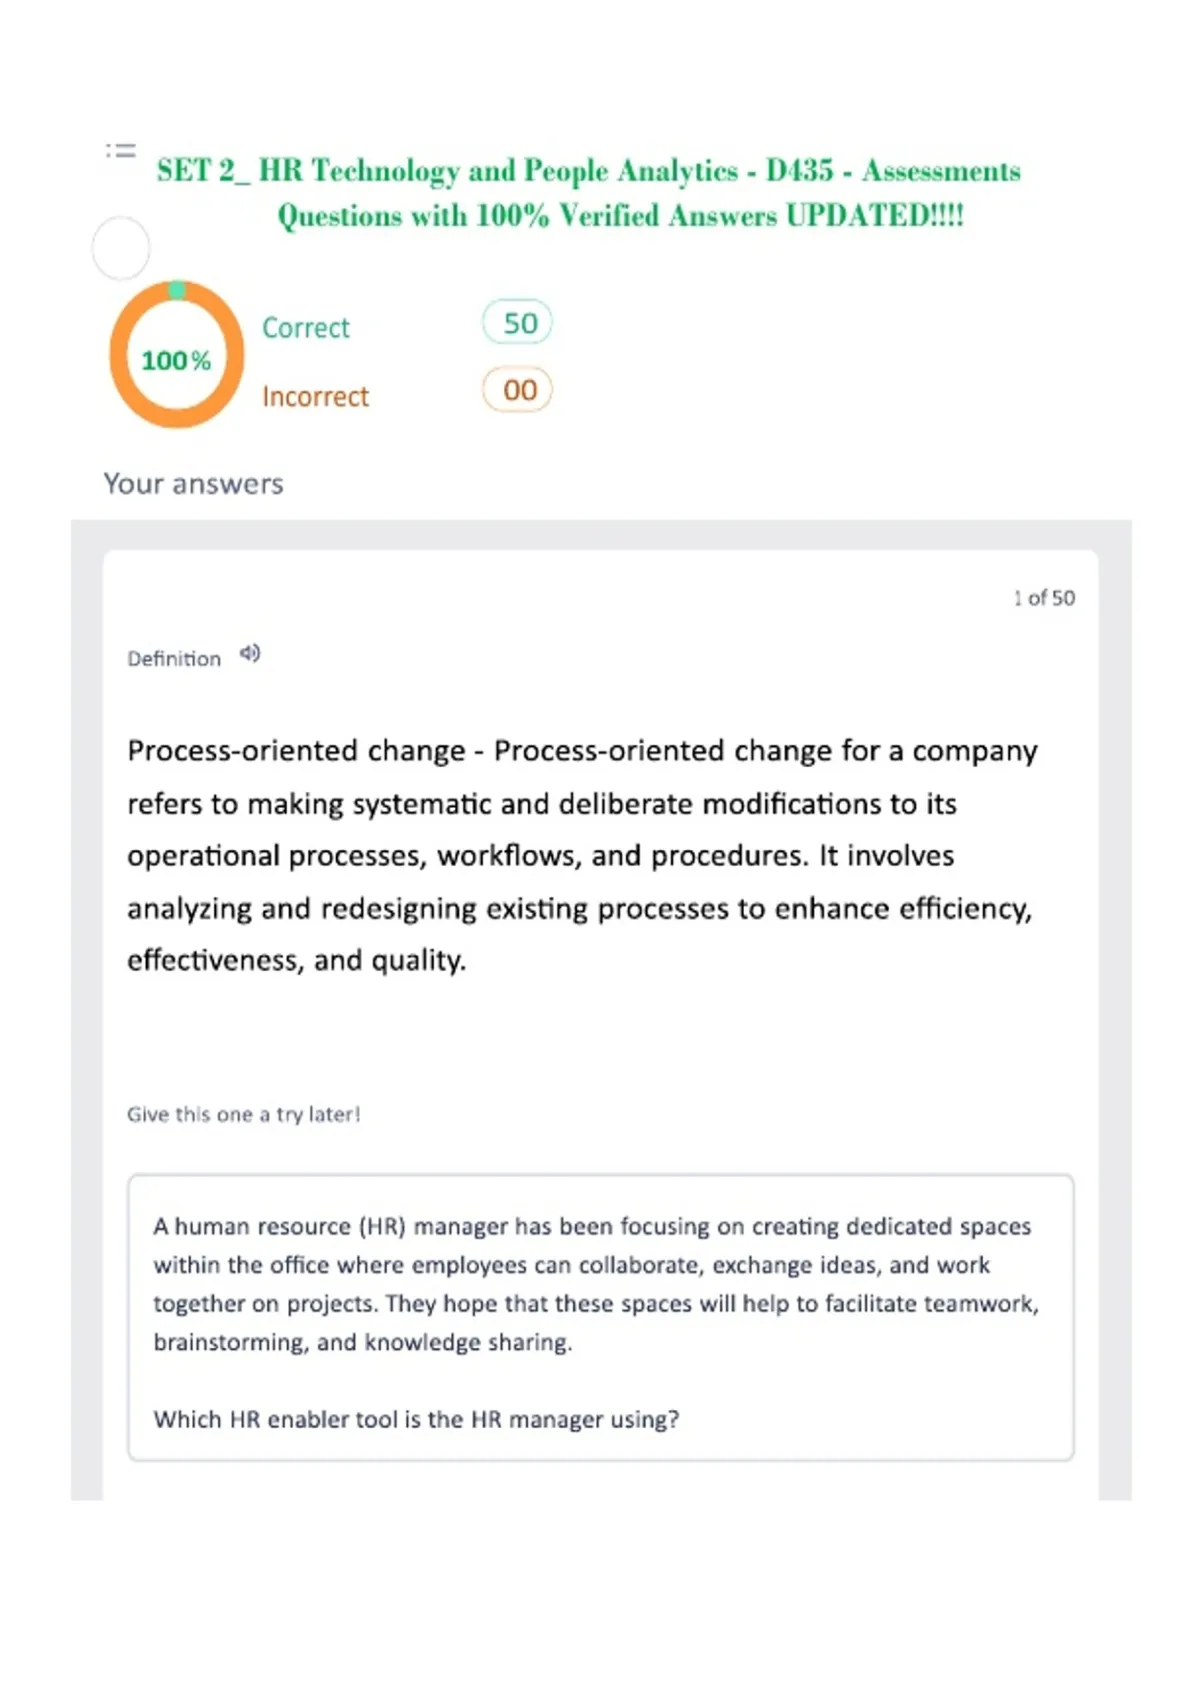Select the 100% text inside the ring
The height and width of the screenshot is (1700, 1200).
(176, 361)
